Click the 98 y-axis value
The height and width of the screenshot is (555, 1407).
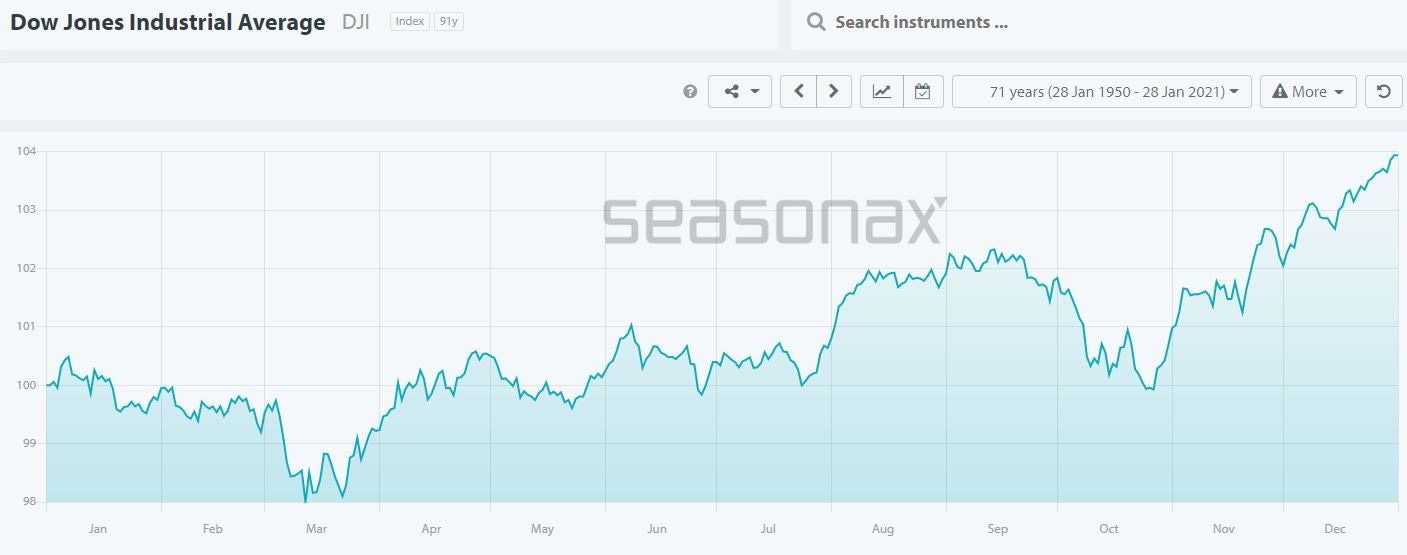(29, 502)
